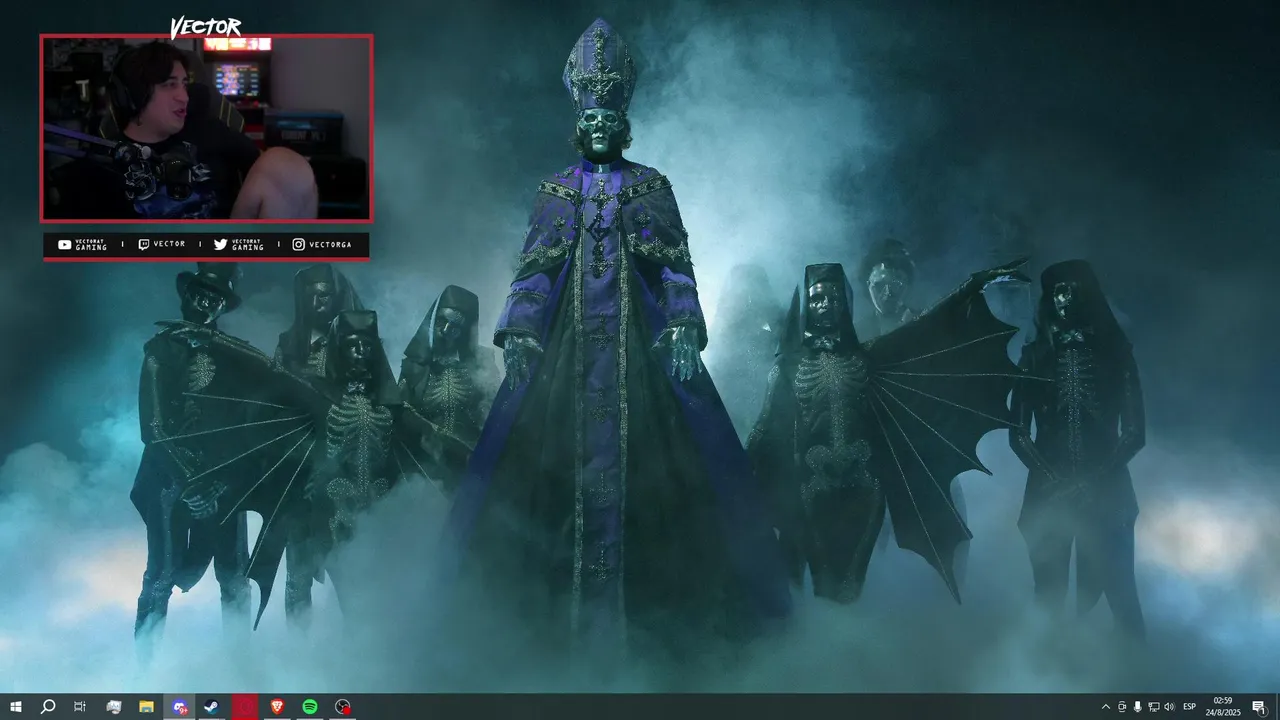Open Steam from the taskbar
The height and width of the screenshot is (720, 1280).
click(x=212, y=707)
